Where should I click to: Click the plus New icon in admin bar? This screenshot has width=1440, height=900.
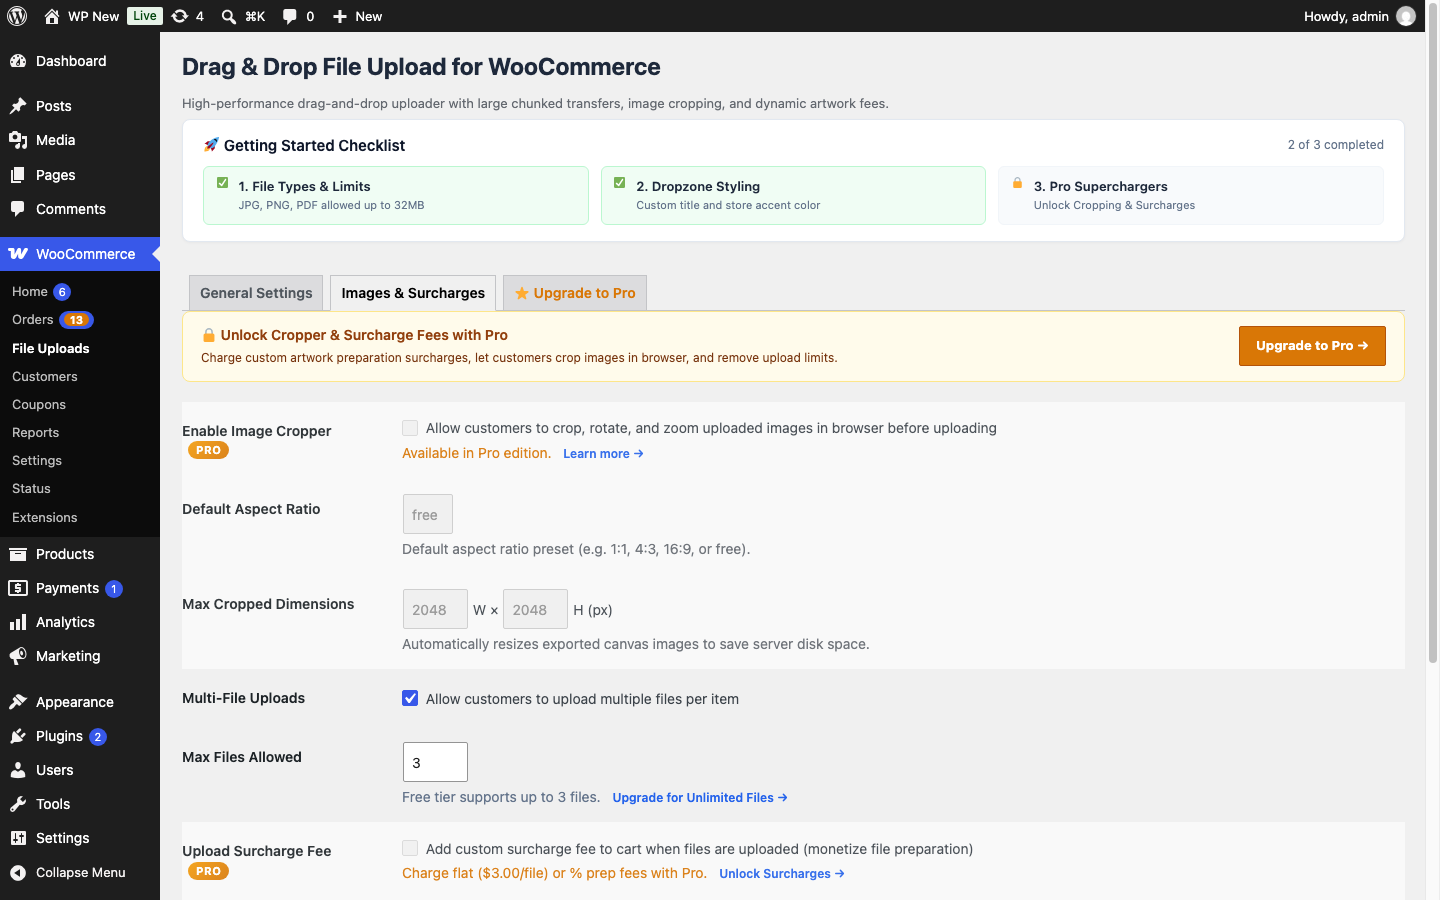[340, 16]
